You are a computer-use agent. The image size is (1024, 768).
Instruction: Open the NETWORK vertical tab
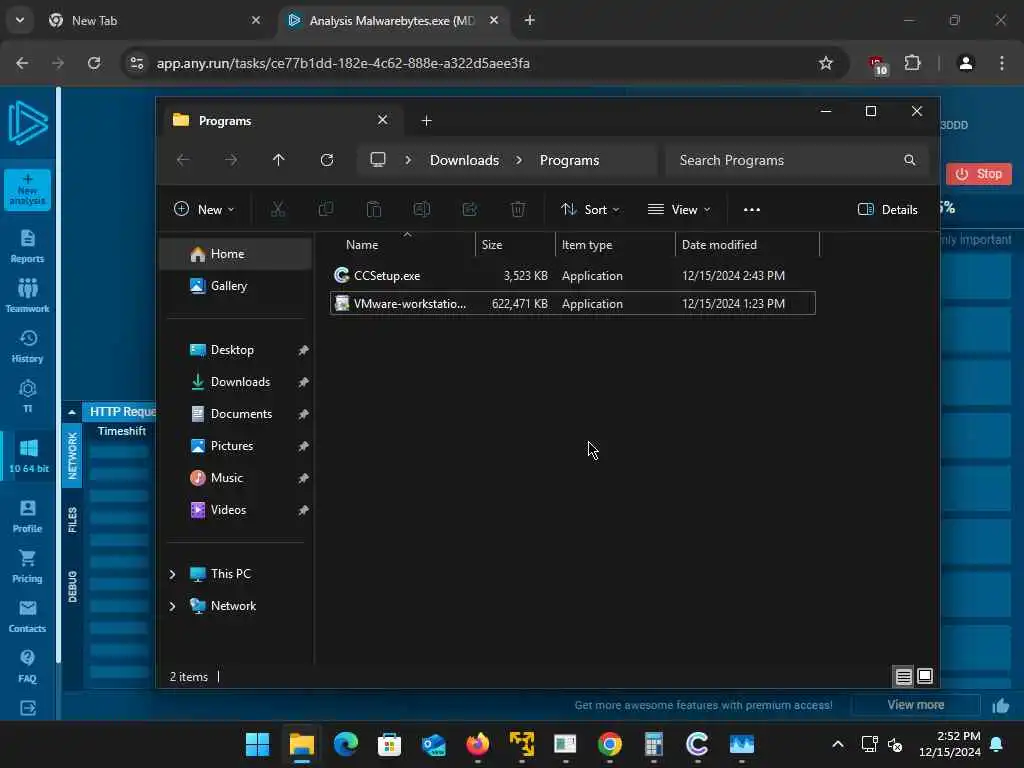pos(72,456)
